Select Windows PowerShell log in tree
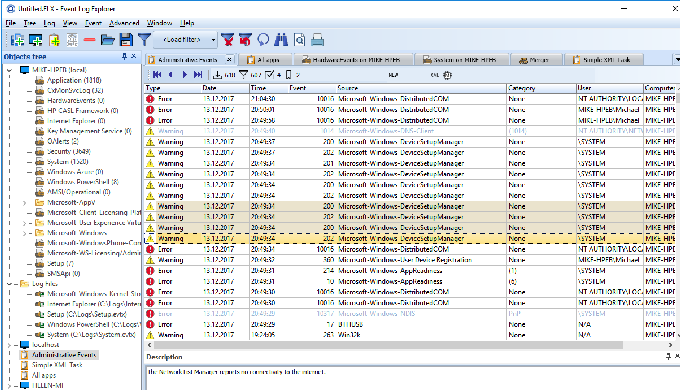 [x=83, y=182]
